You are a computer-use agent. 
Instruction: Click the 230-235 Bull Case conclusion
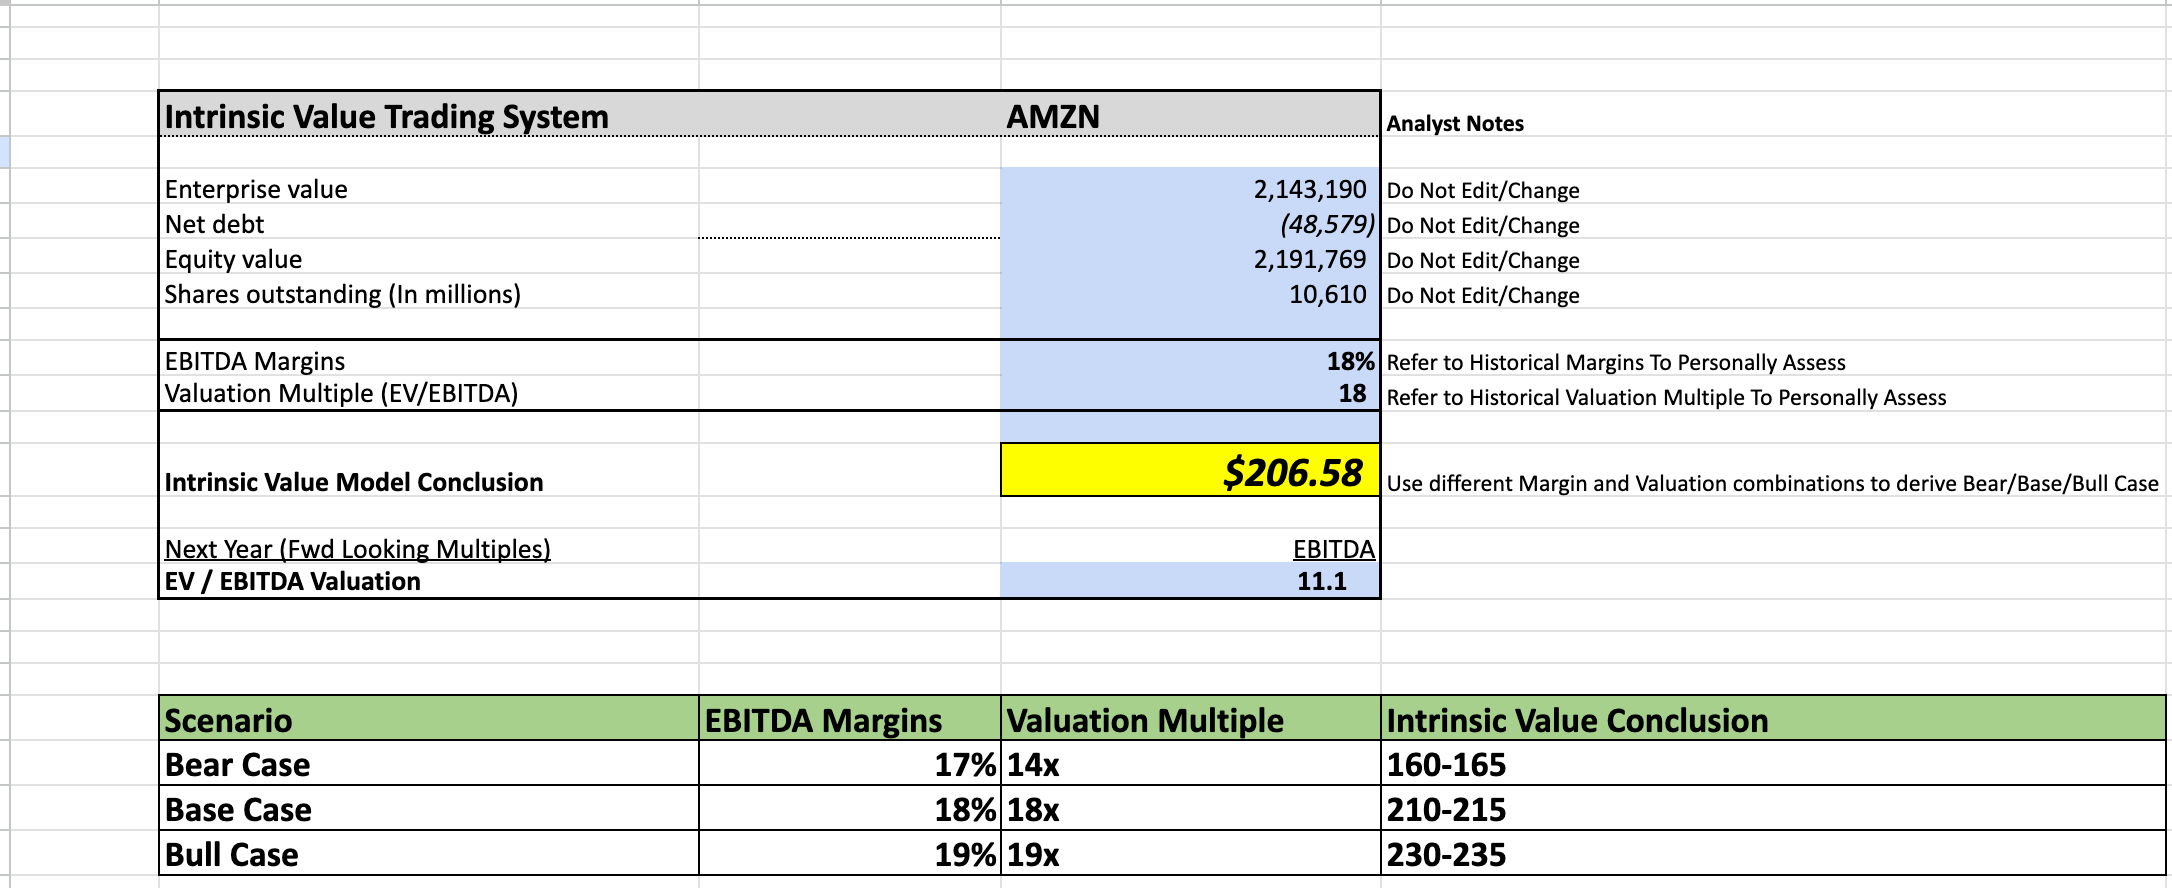1773,854
